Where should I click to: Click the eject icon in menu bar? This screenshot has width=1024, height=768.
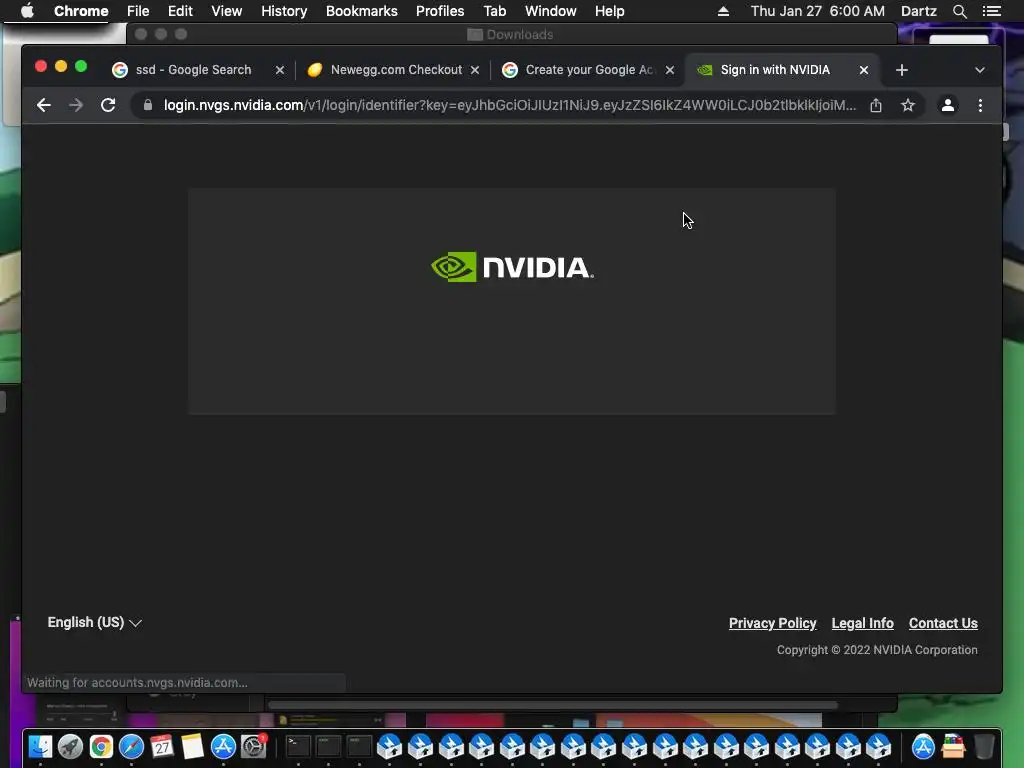[723, 11]
